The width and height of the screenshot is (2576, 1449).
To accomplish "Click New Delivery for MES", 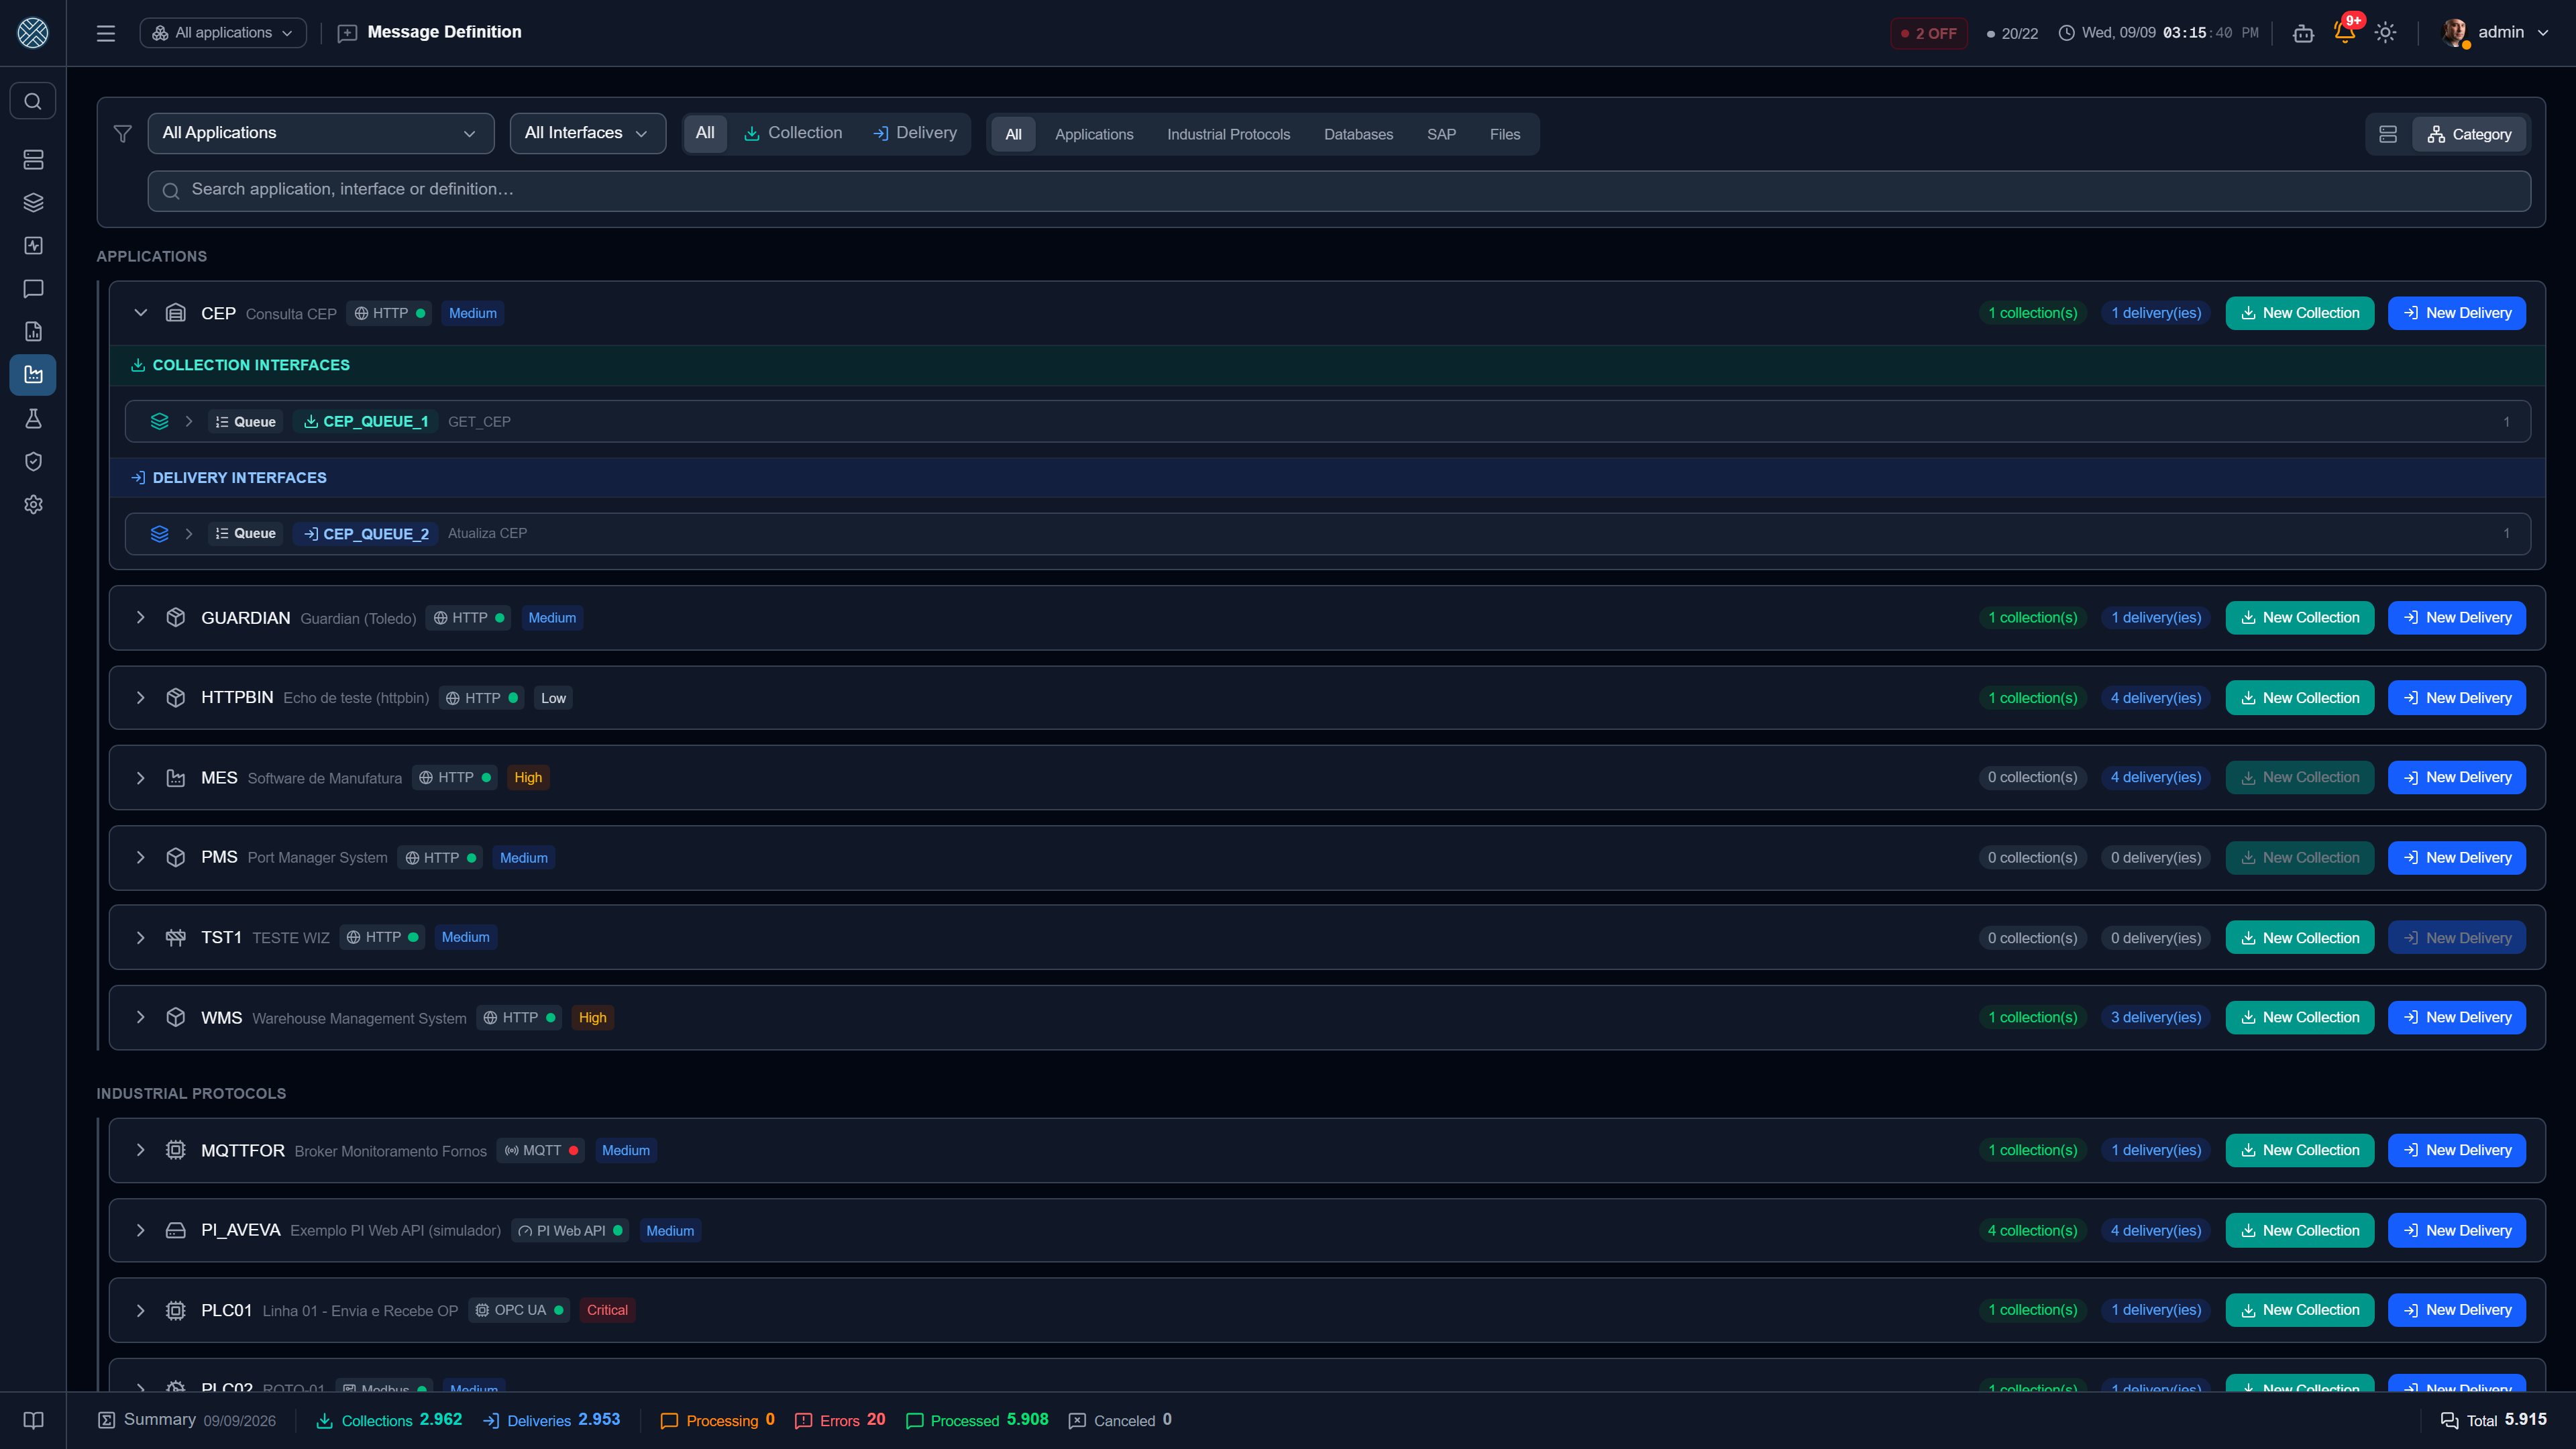I will pyautogui.click(x=2457, y=777).
